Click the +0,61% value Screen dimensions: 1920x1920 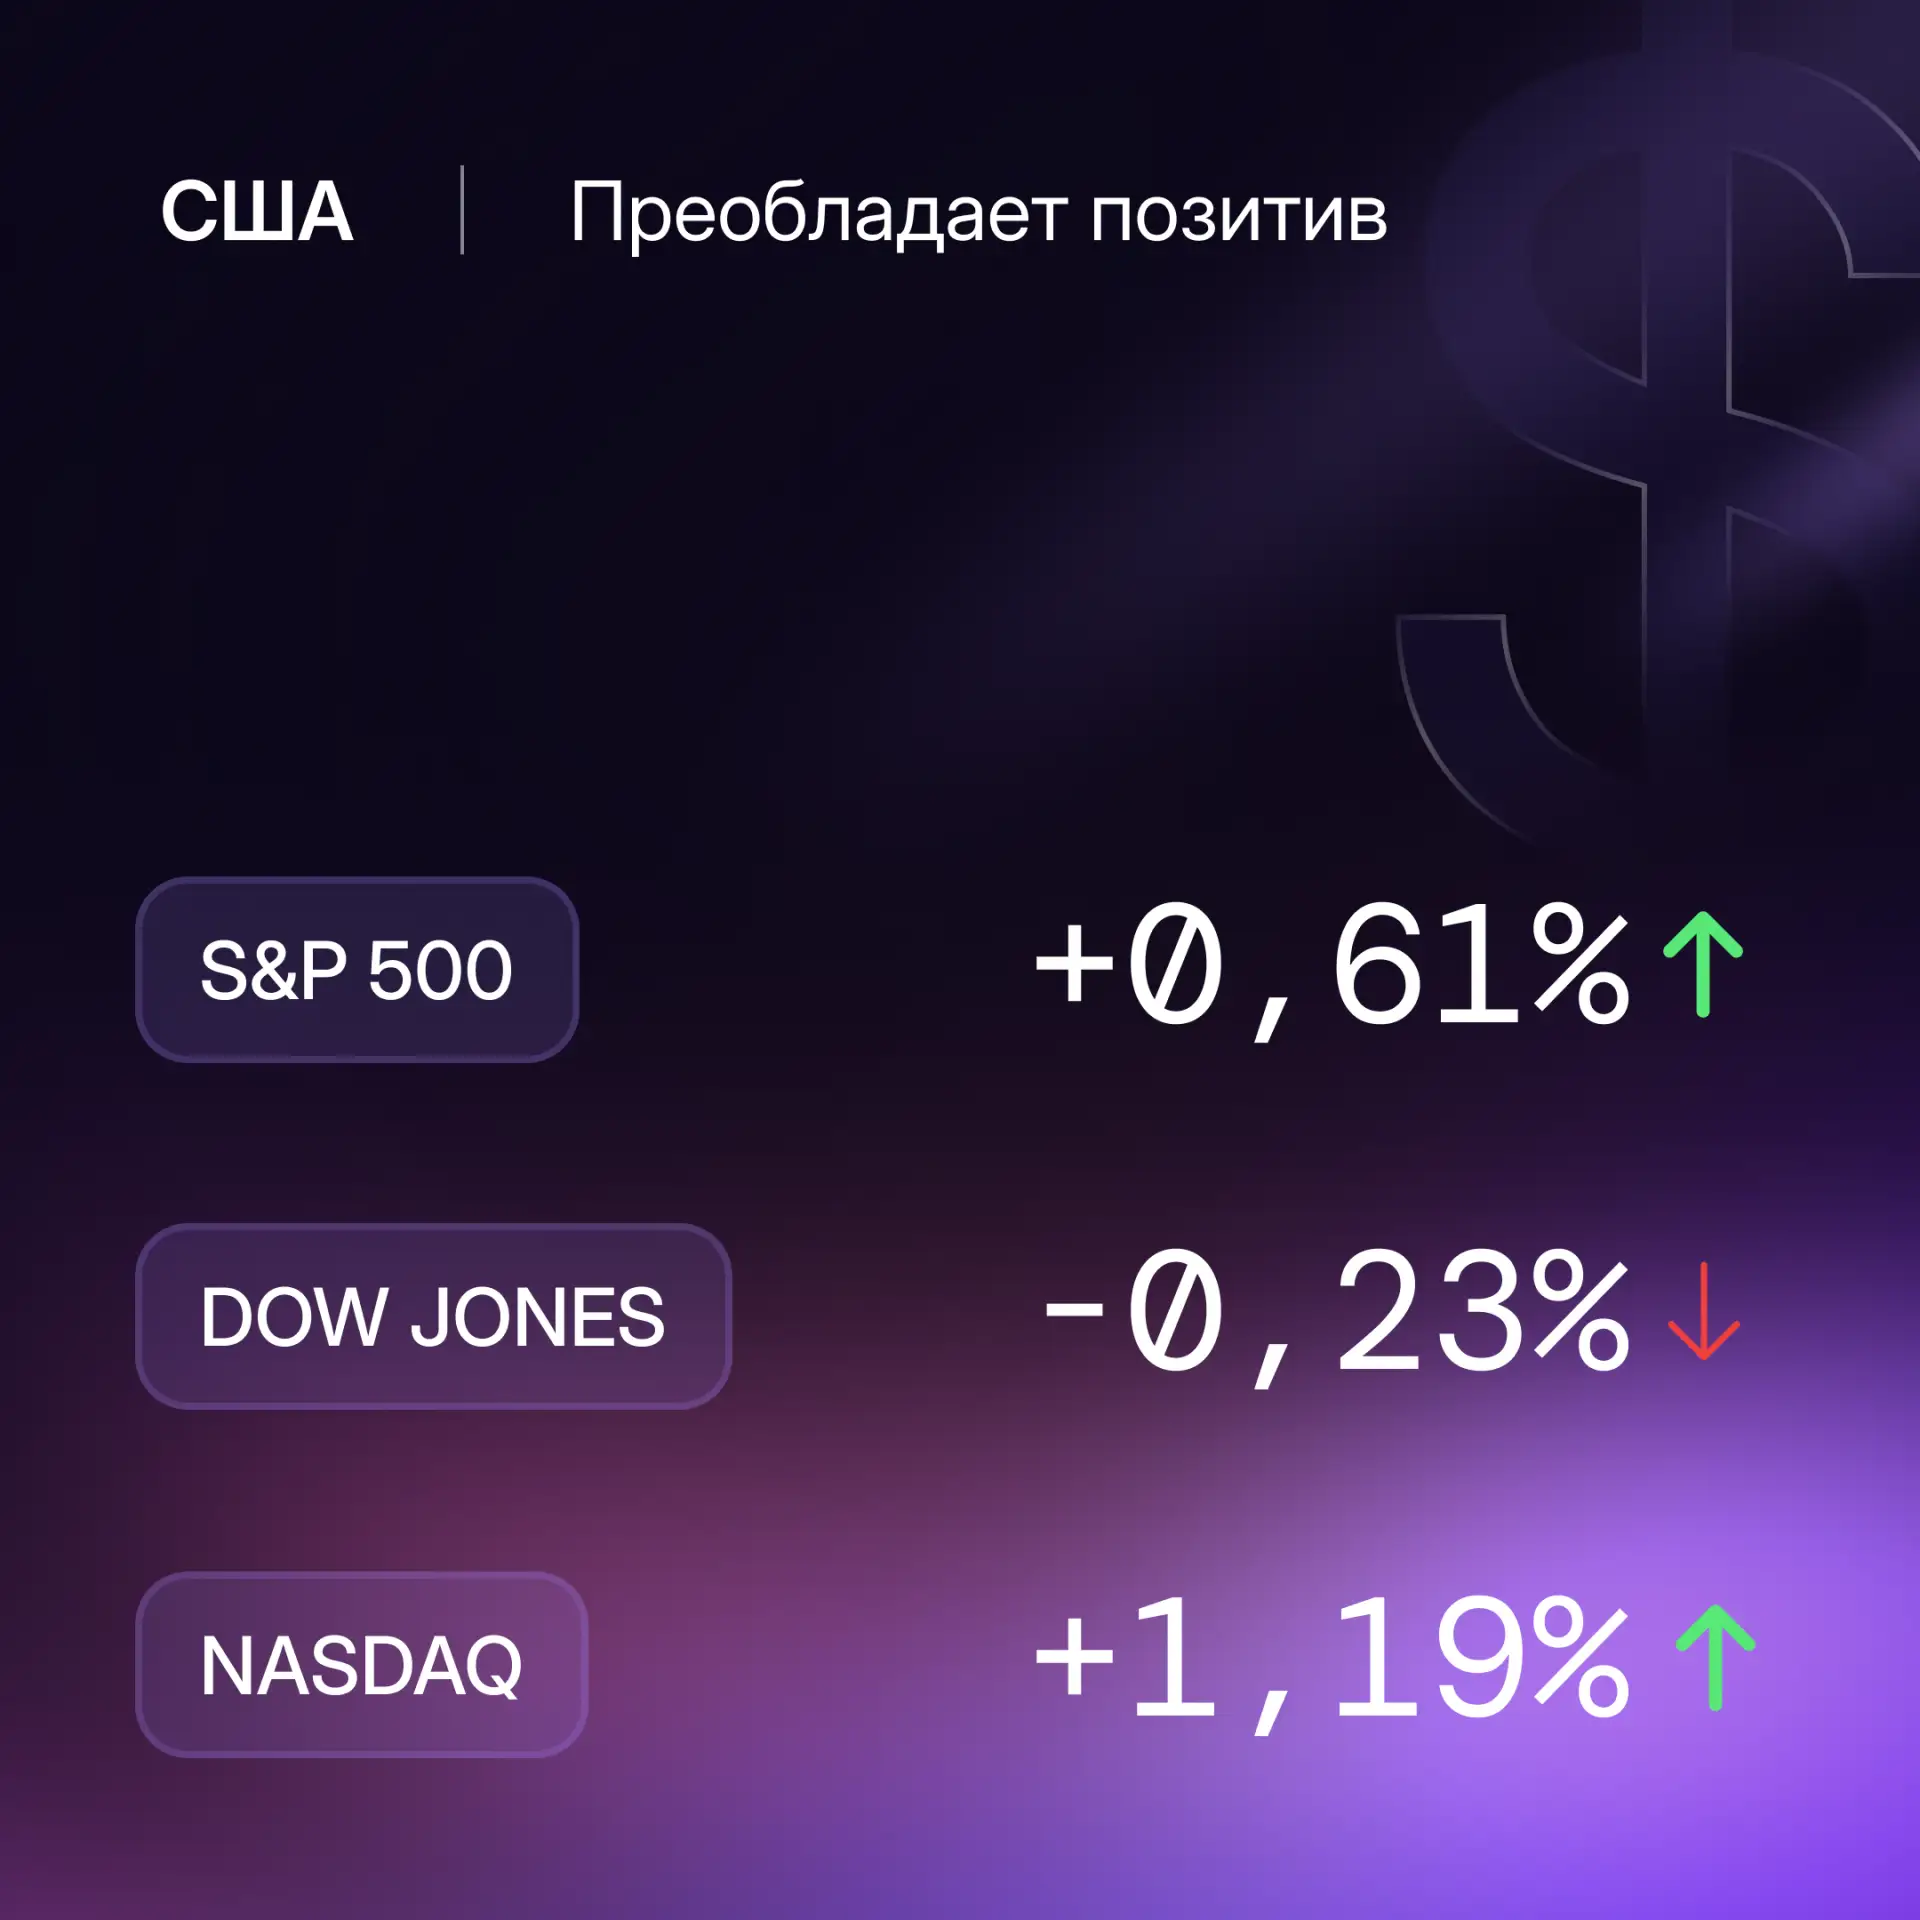pyautogui.click(x=1332, y=967)
